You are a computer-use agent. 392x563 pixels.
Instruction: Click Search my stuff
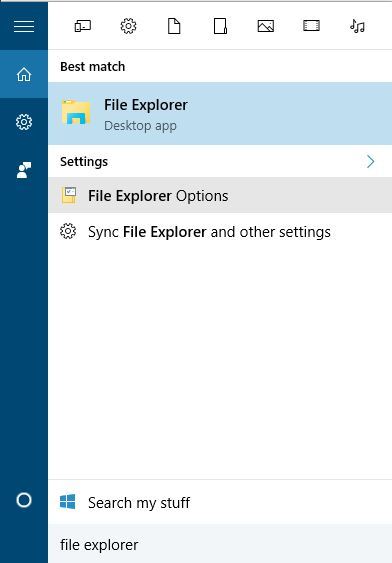pos(220,502)
